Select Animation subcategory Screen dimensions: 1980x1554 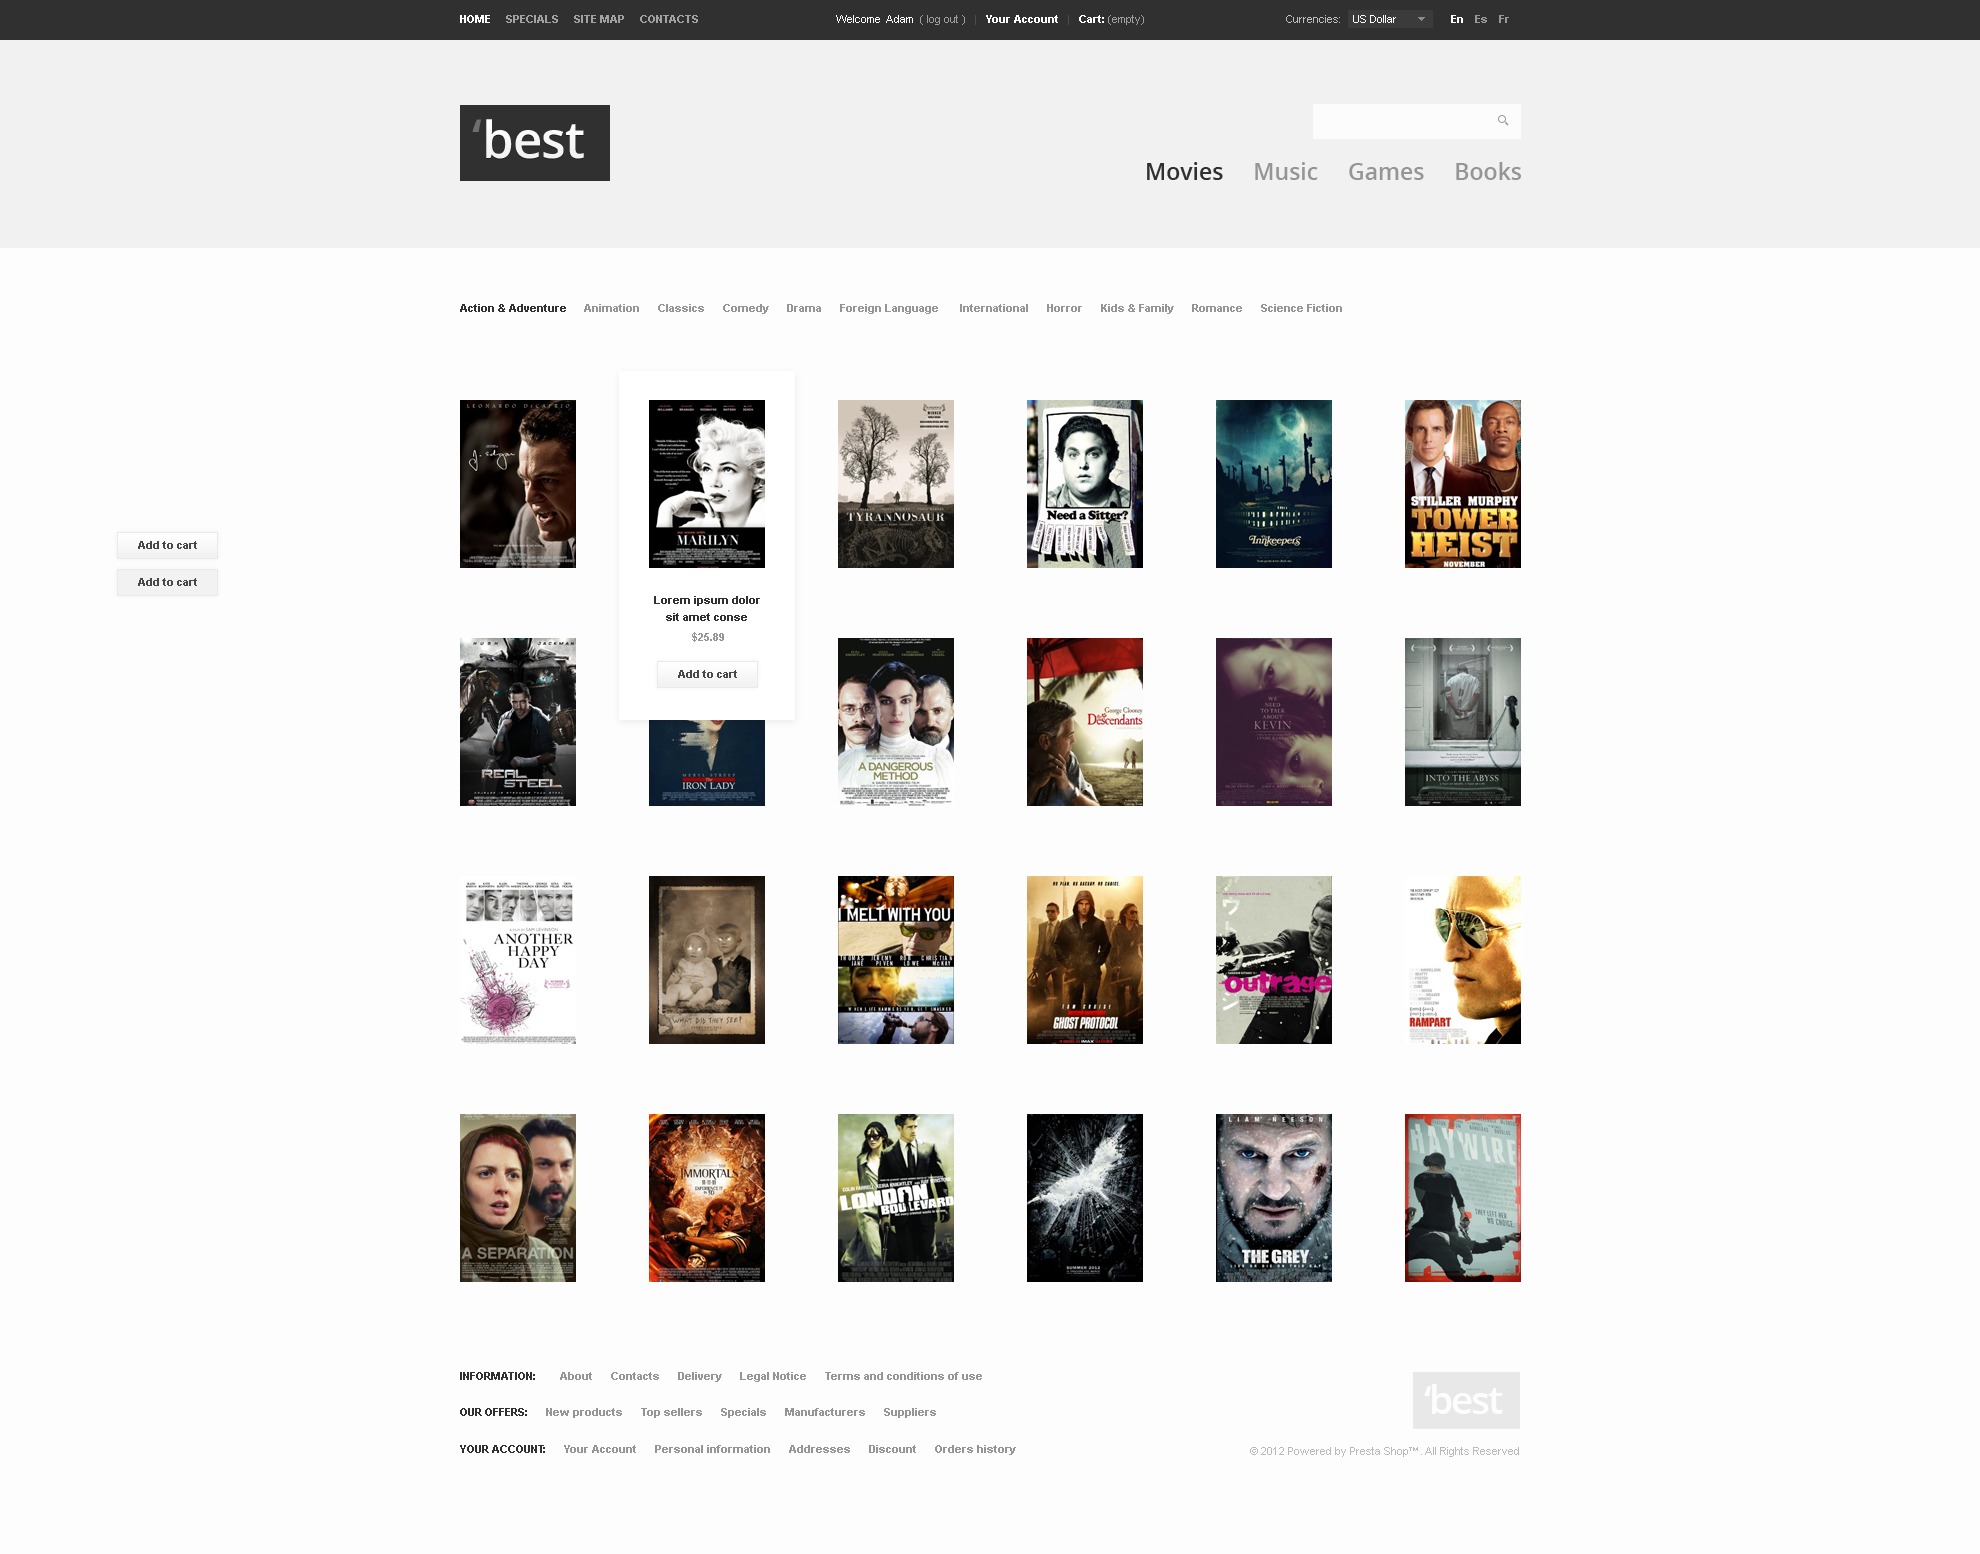click(611, 308)
